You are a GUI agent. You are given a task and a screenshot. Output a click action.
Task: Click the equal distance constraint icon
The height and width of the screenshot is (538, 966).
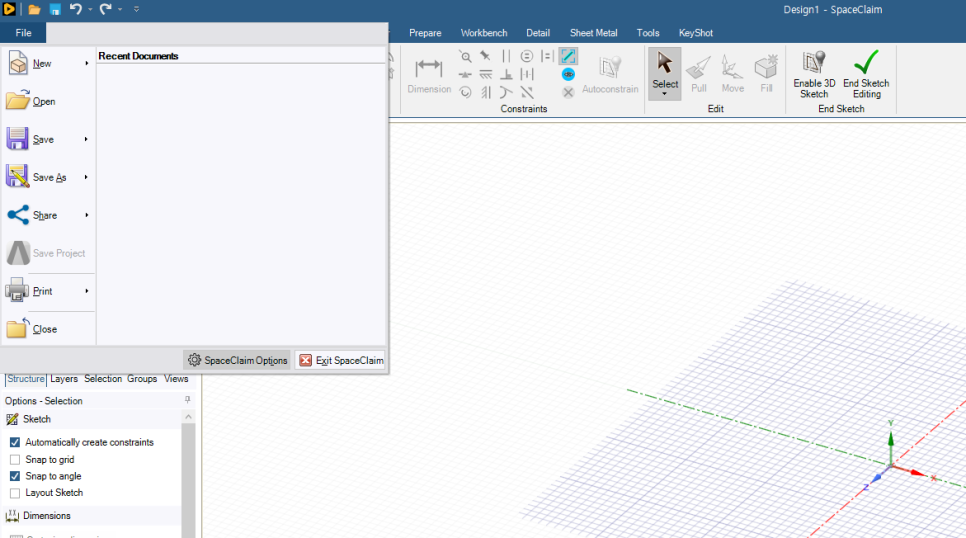pyautogui.click(x=547, y=56)
